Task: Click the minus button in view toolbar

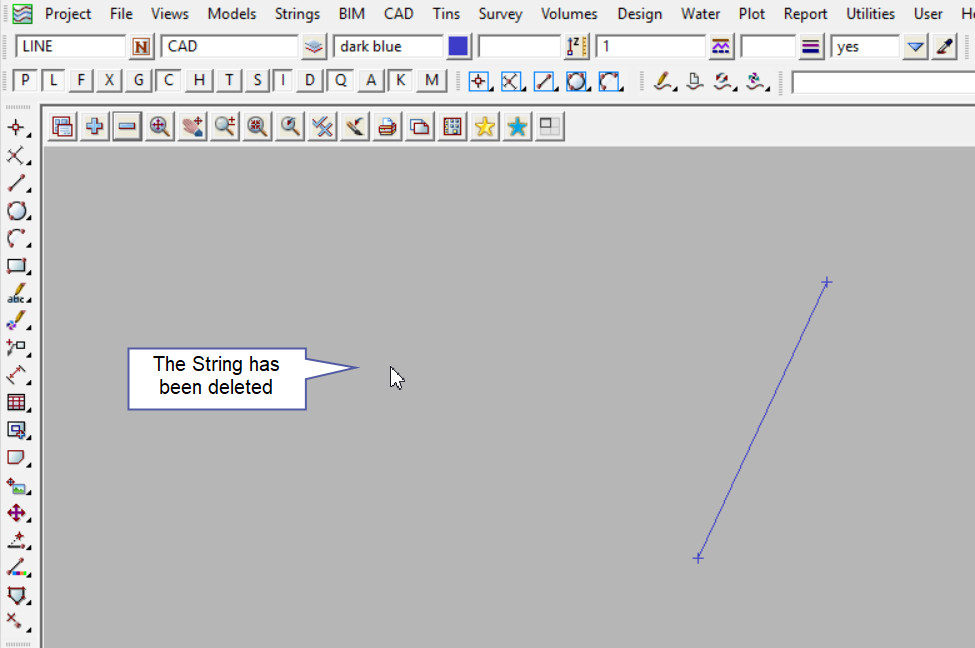Action: pyautogui.click(x=127, y=127)
